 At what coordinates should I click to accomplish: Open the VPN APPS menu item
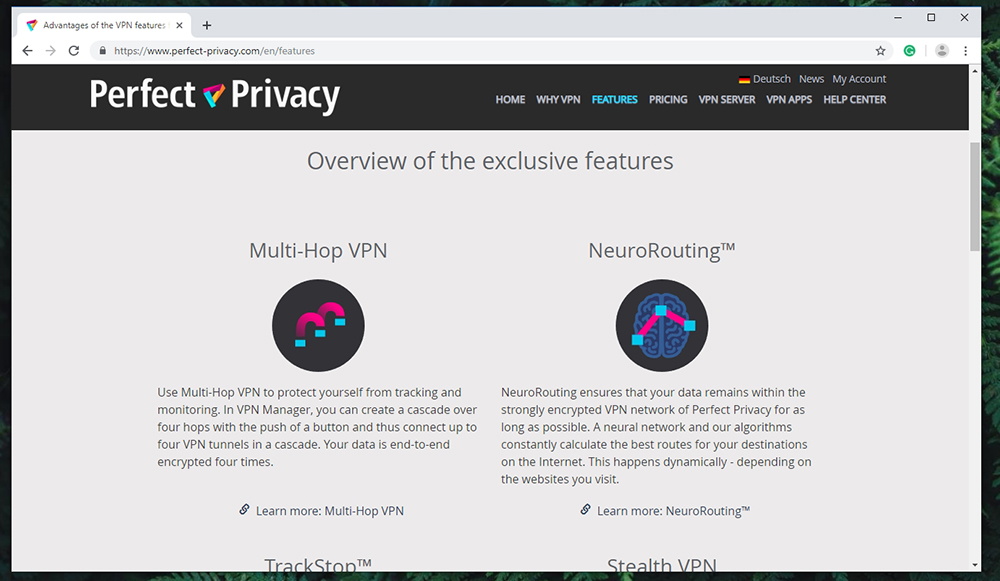click(789, 99)
